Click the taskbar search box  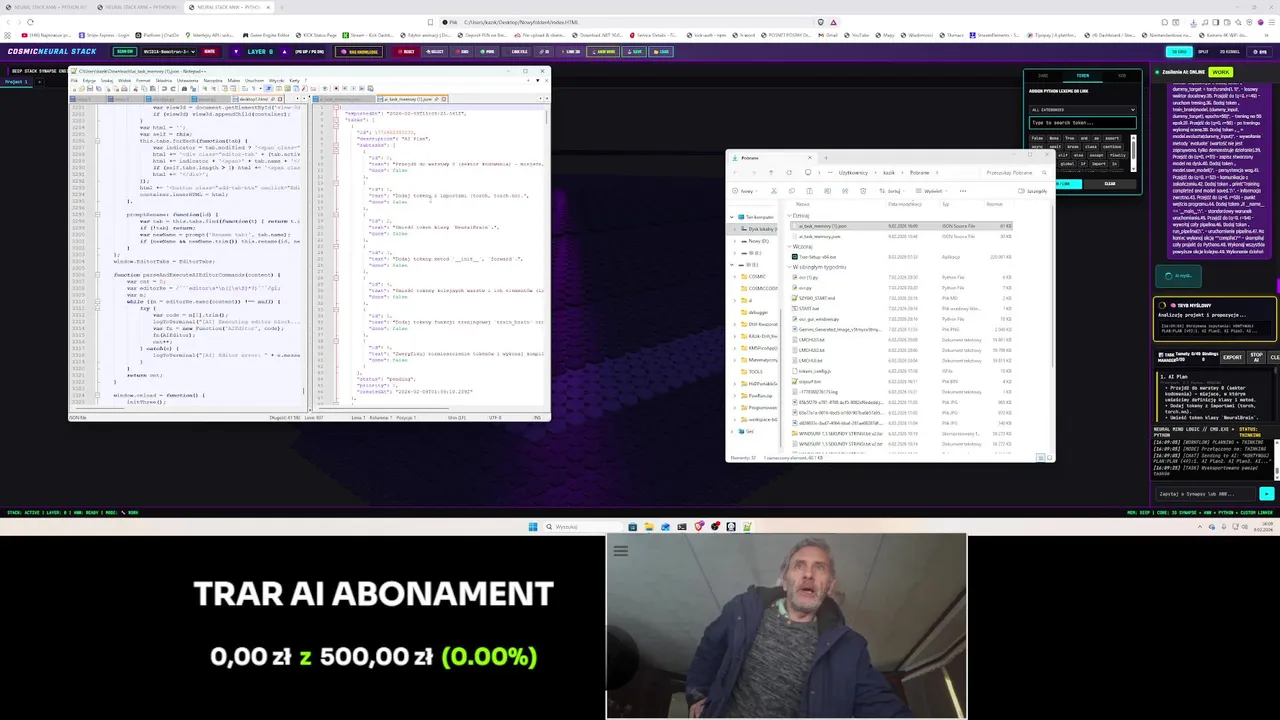[583, 527]
